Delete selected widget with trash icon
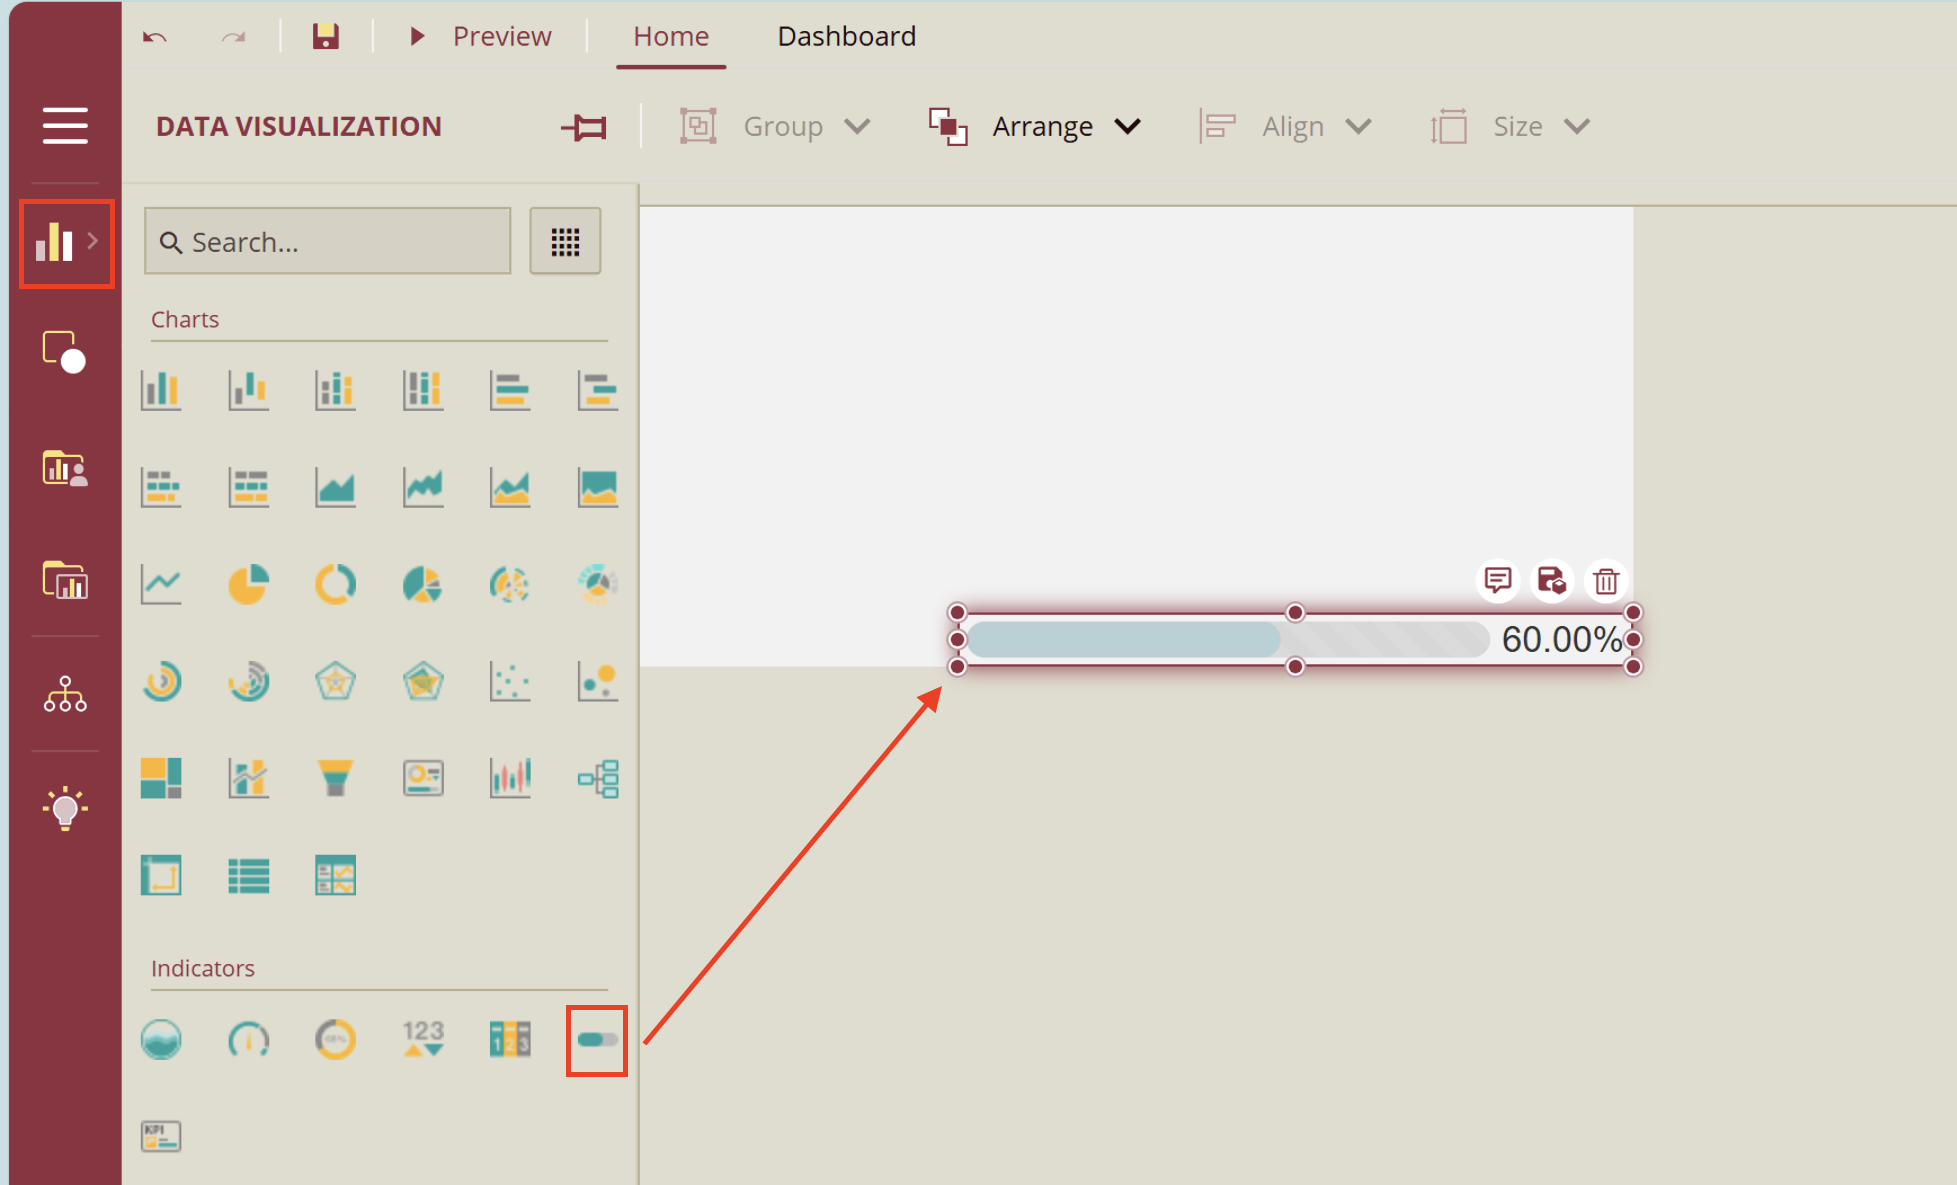Viewport: 1957px width, 1185px height. pos(1606,581)
